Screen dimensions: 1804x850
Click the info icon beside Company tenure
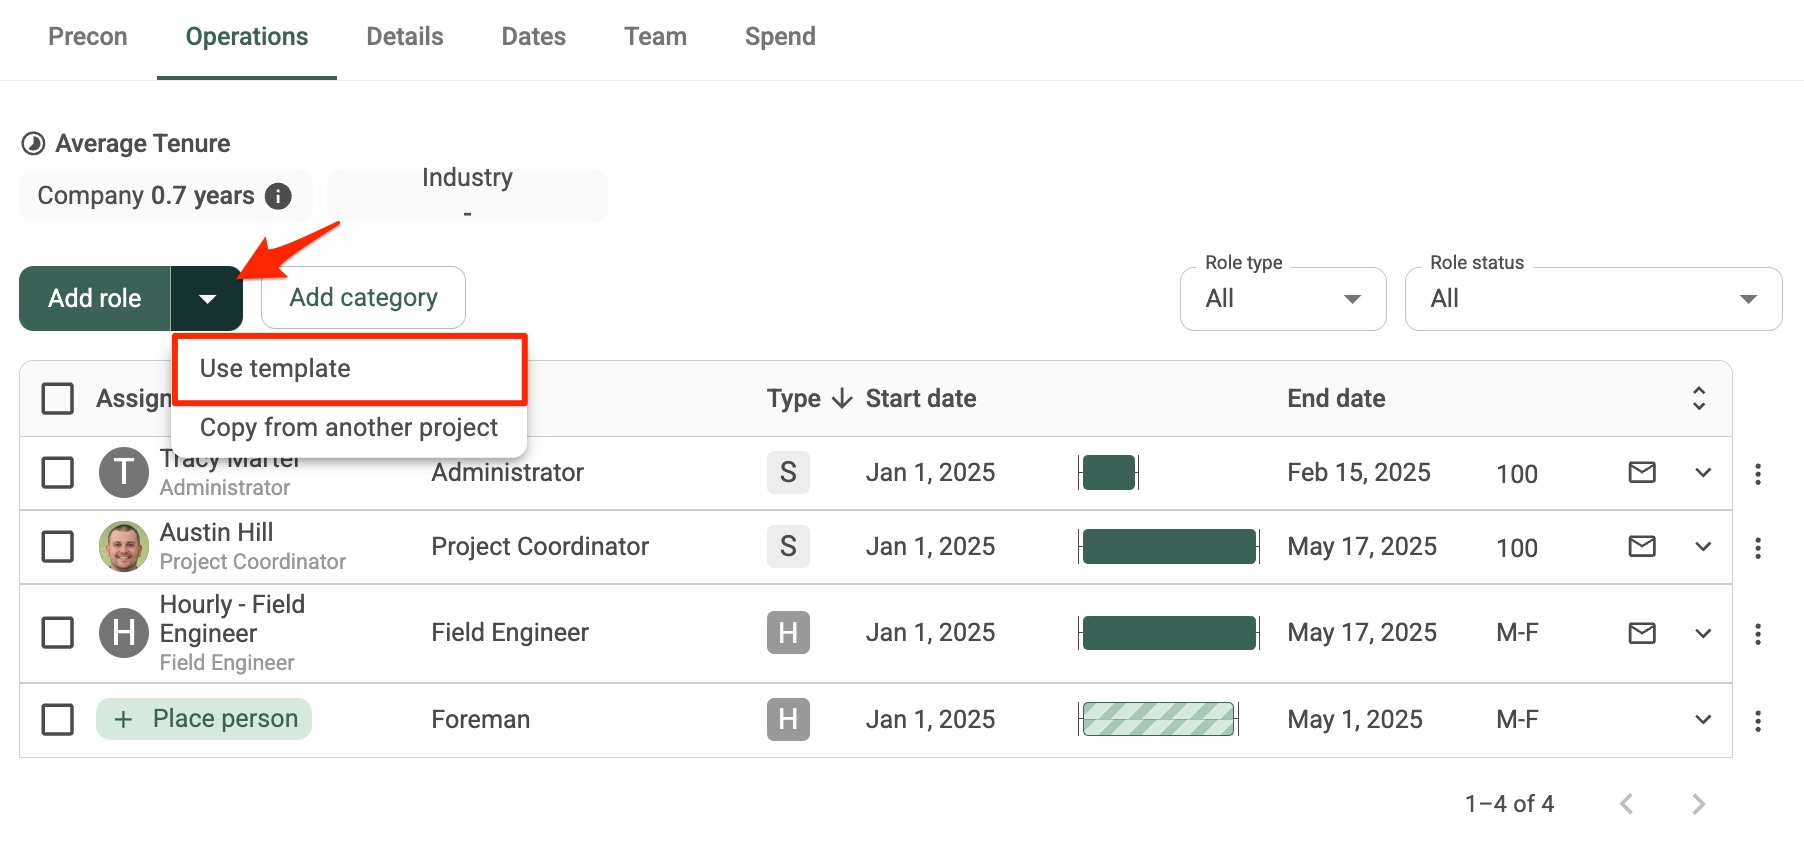pos(278,196)
